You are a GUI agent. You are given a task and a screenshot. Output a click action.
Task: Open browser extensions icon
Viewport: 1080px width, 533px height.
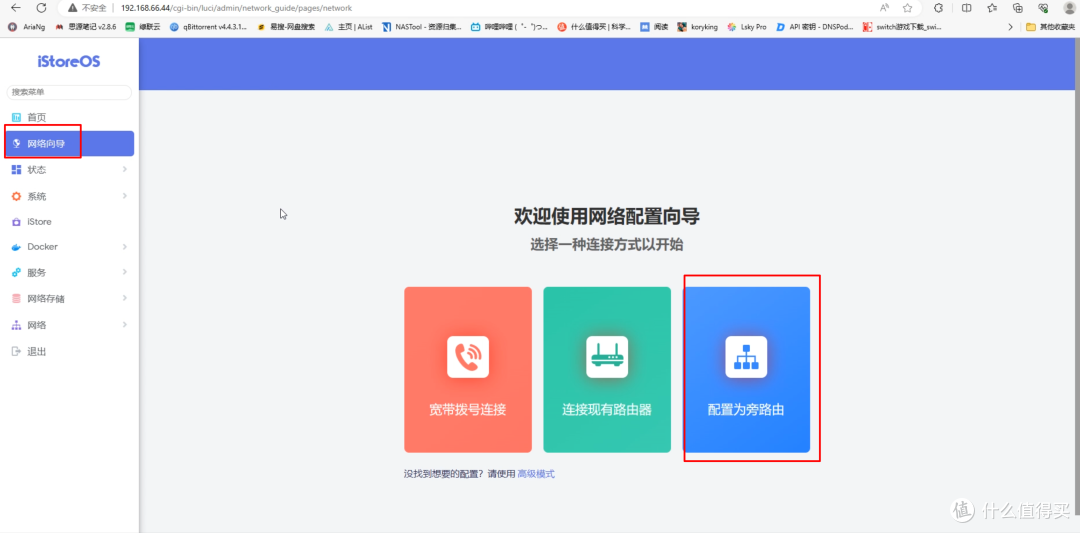pos(938,8)
